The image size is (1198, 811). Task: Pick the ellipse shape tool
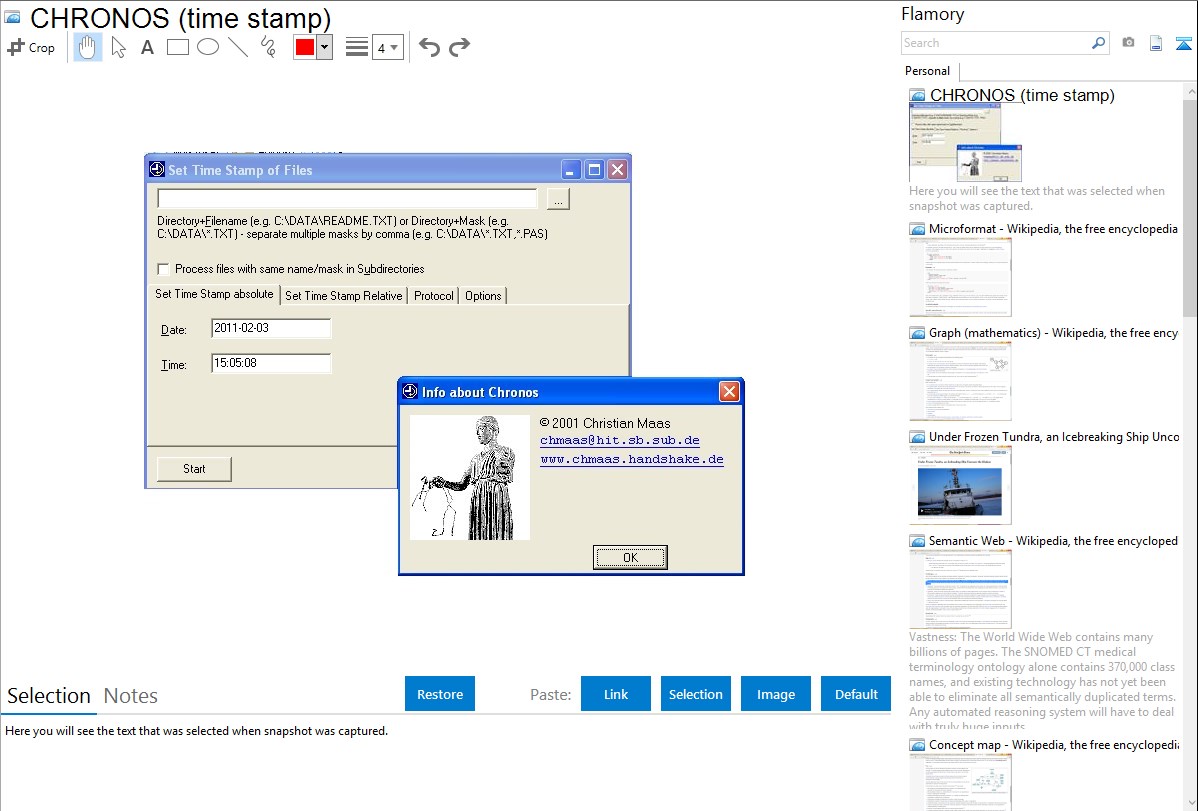[x=208, y=47]
